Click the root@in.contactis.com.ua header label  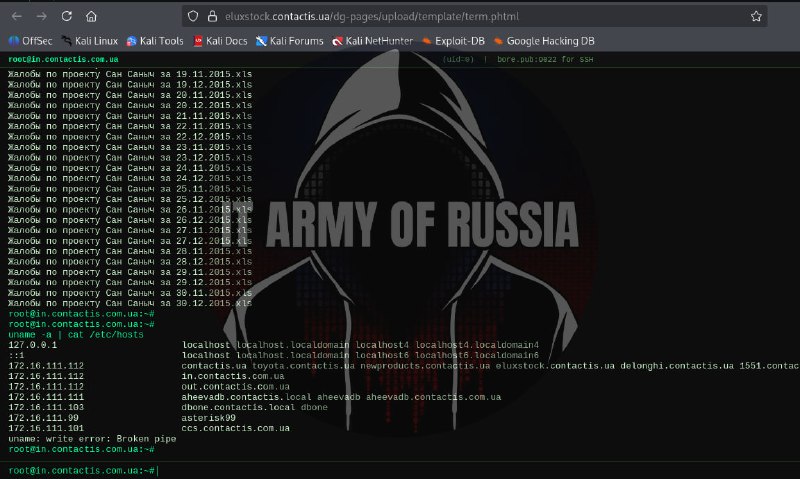click(x=63, y=59)
